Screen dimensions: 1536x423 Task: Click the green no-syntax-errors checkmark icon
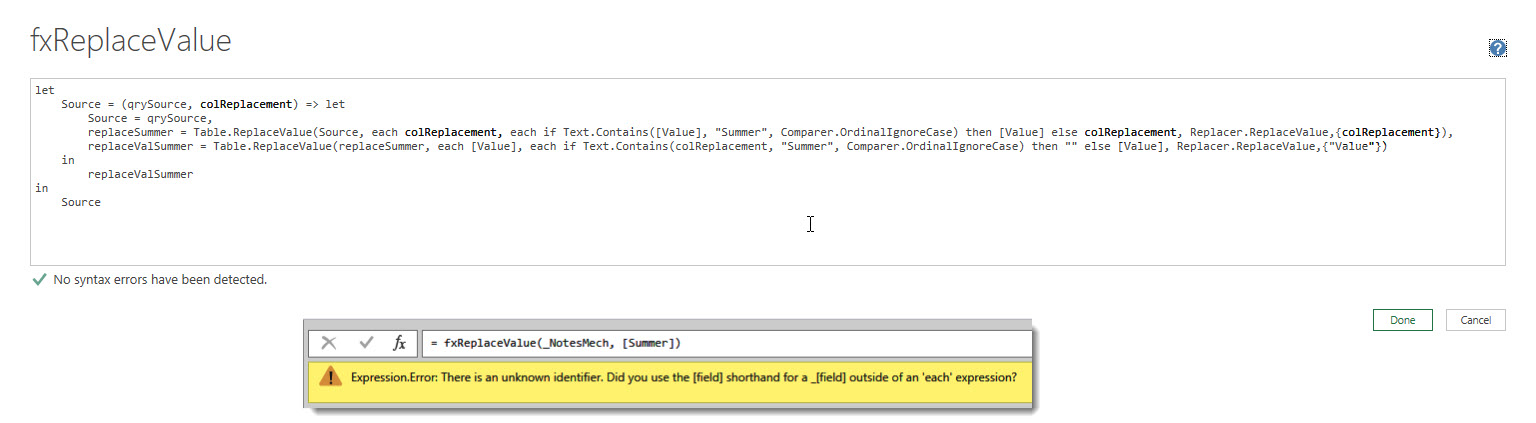click(x=39, y=280)
